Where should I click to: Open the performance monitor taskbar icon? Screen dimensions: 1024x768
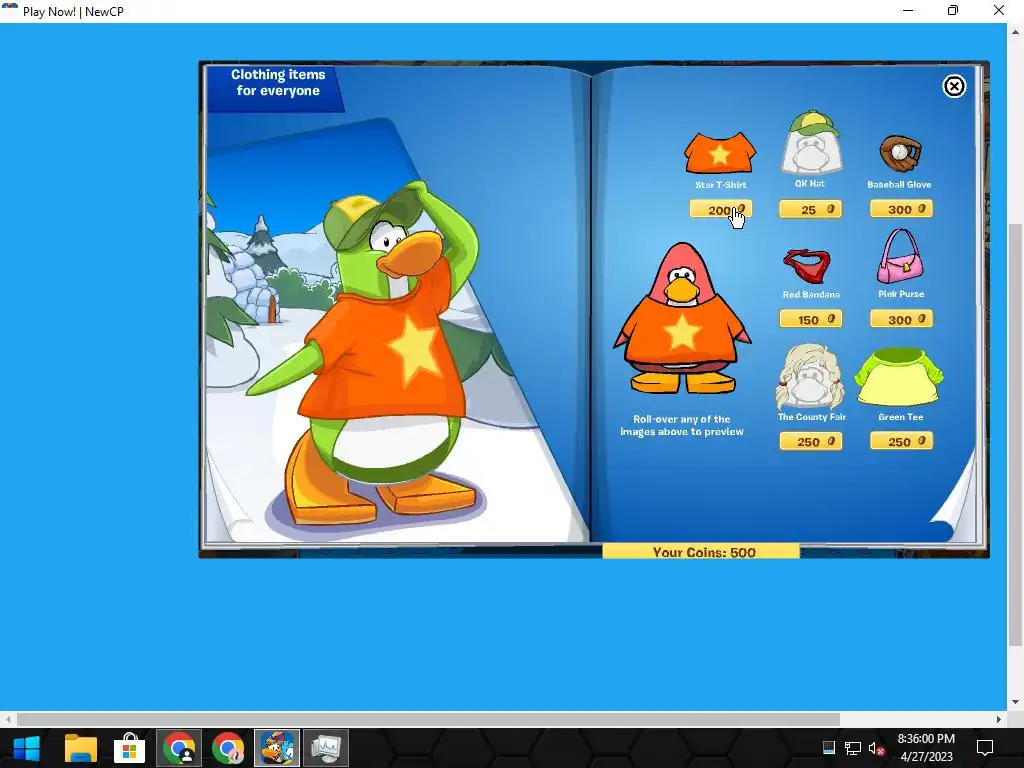click(x=326, y=748)
